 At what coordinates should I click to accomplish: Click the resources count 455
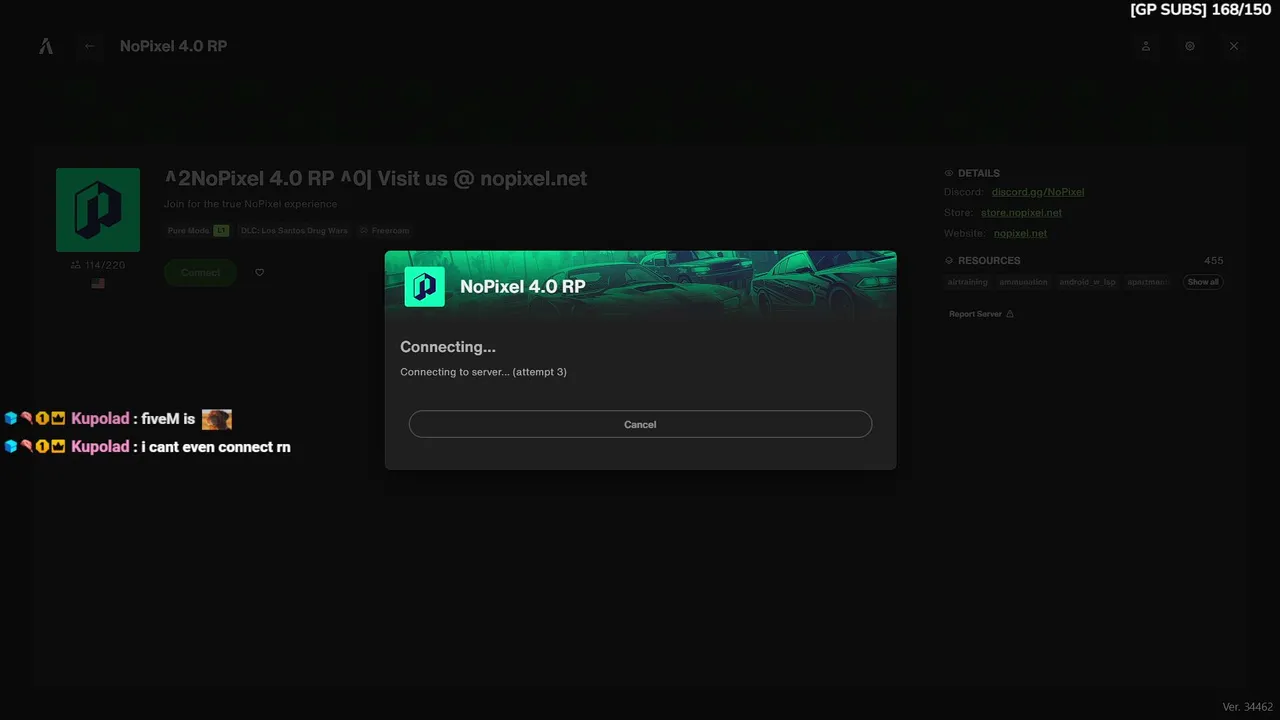click(1213, 260)
